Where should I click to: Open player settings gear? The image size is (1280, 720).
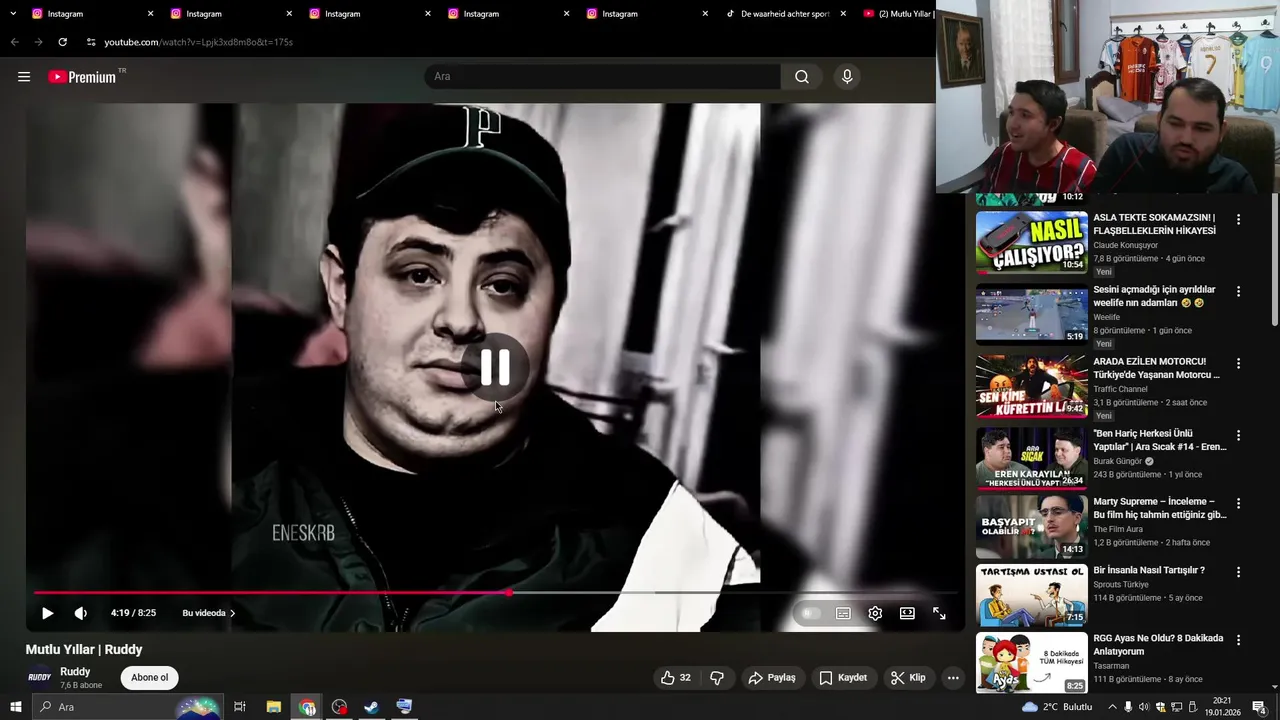click(x=875, y=613)
